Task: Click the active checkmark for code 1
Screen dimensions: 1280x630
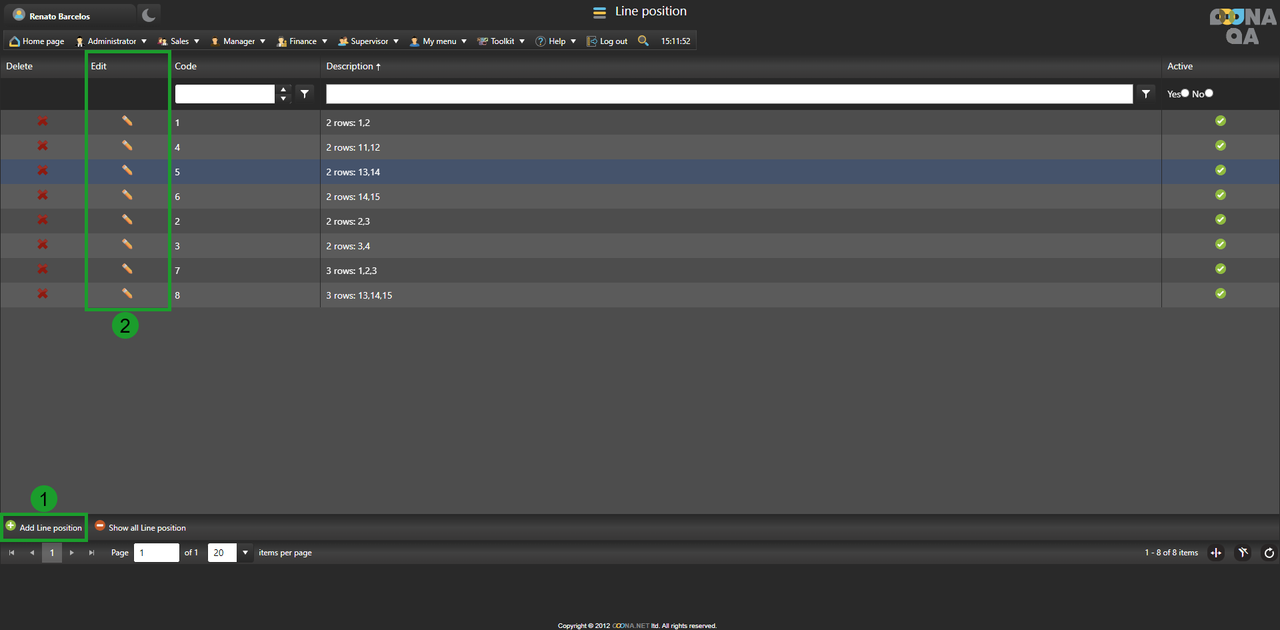Action: [x=1220, y=121]
